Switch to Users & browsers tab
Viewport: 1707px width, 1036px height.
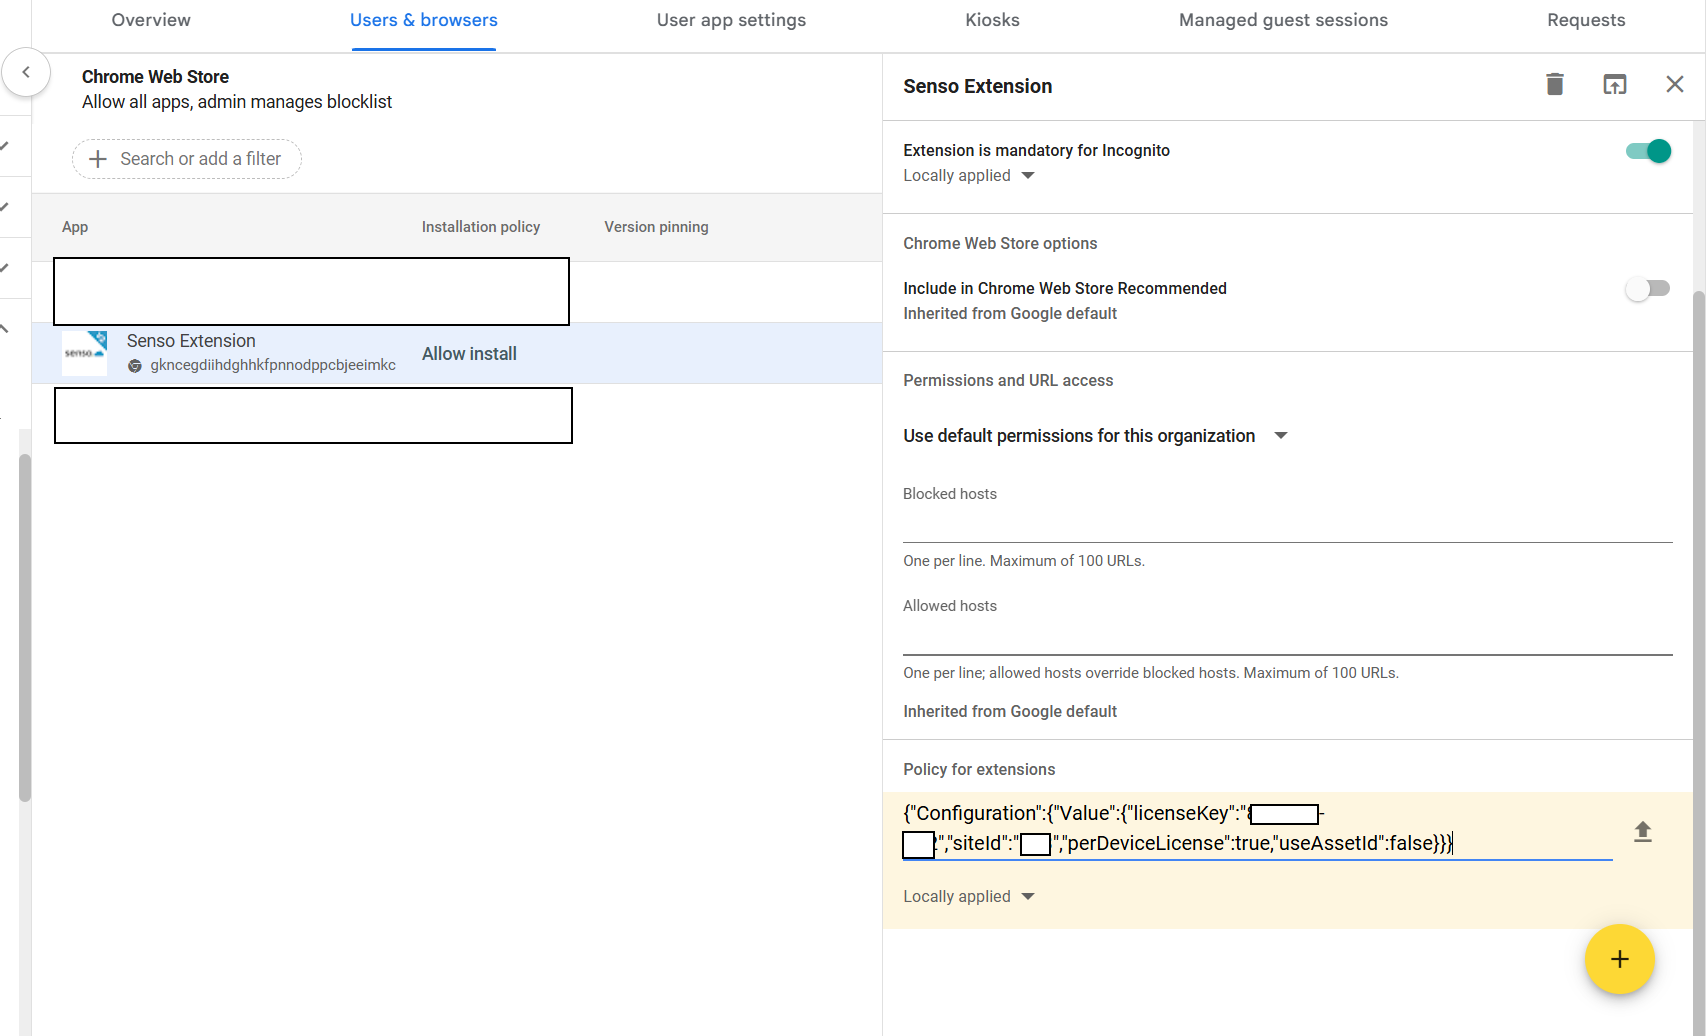click(x=424, y=20)
